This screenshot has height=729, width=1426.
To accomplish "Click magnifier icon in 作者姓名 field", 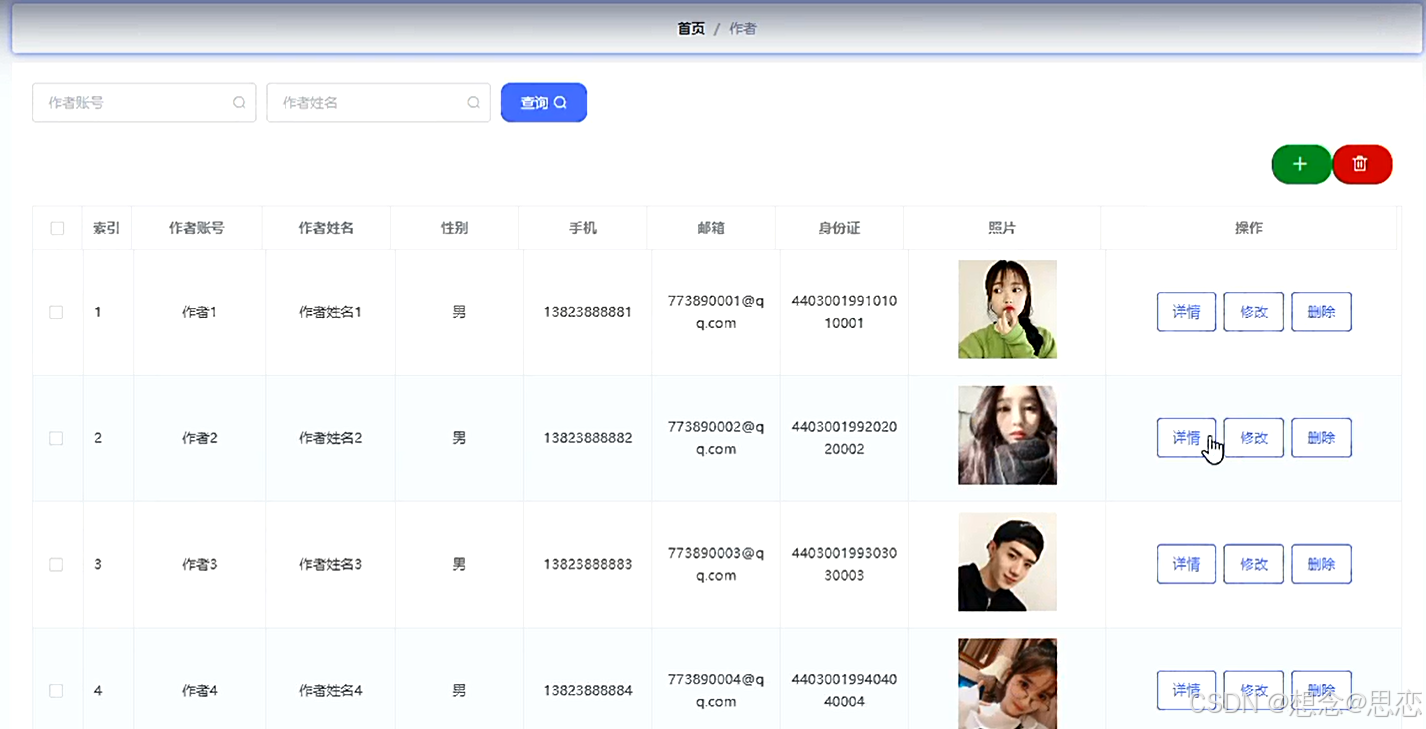I will tap(473, 103).
